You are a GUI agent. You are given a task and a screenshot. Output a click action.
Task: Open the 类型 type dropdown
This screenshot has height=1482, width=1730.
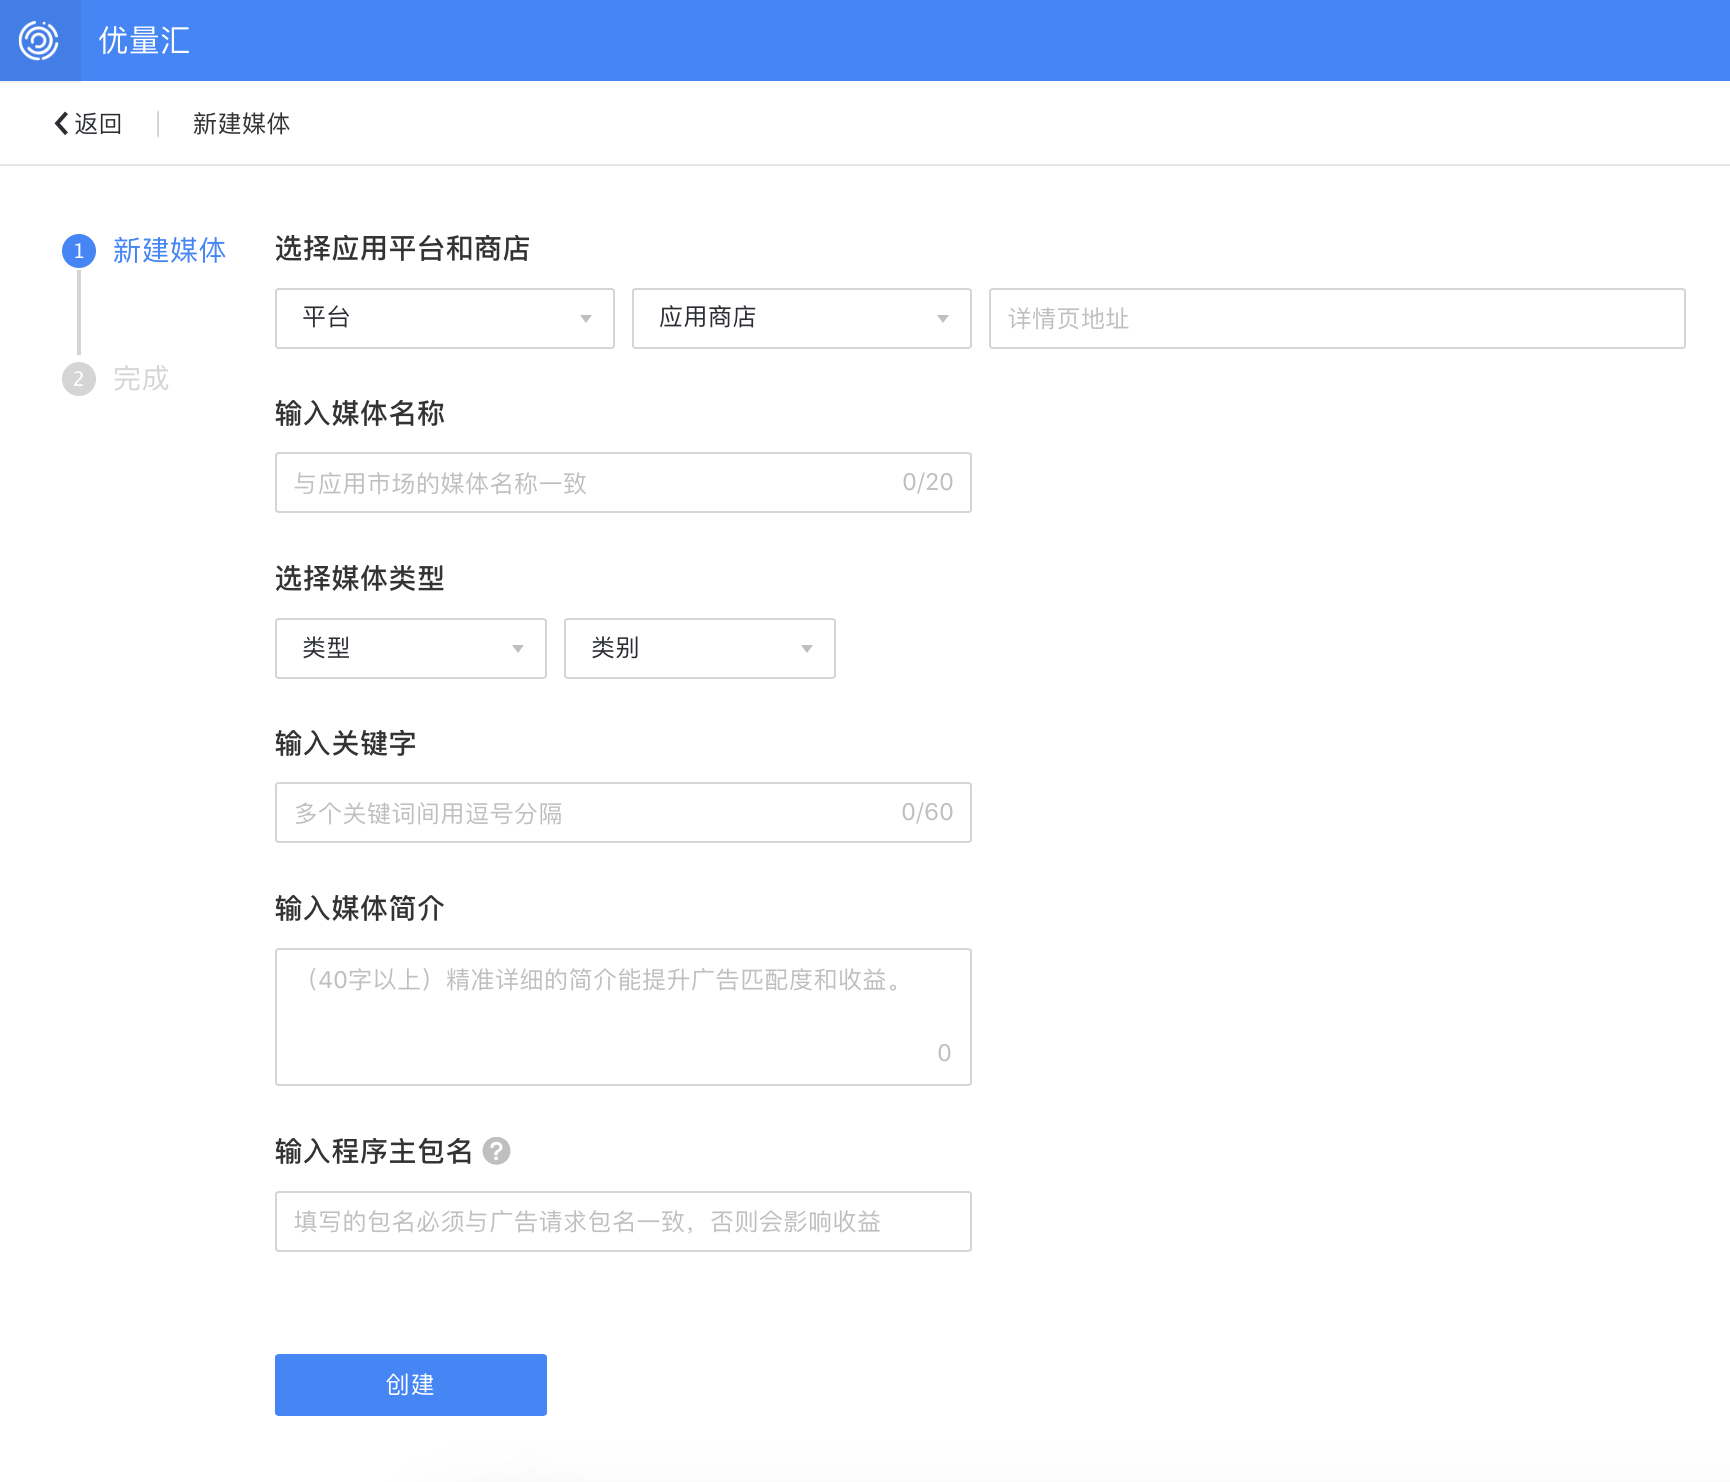pyautogui.click(x=411, y=648)
